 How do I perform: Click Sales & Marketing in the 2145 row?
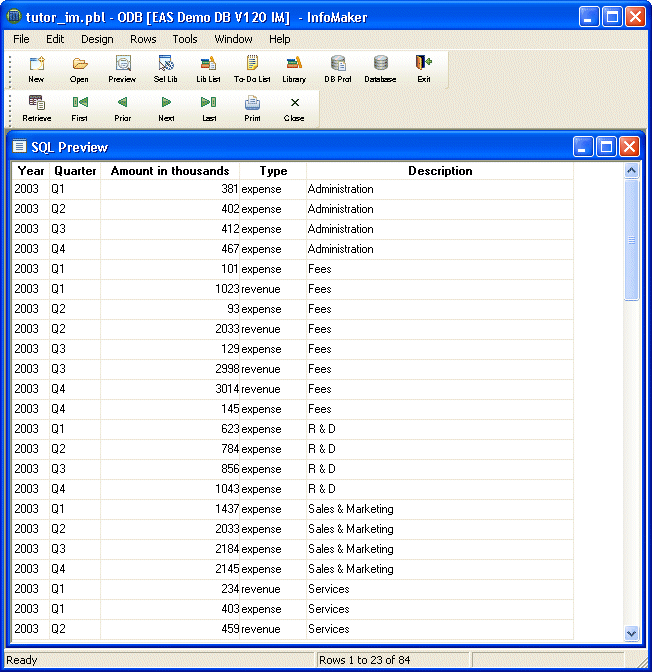coord(351,569)
